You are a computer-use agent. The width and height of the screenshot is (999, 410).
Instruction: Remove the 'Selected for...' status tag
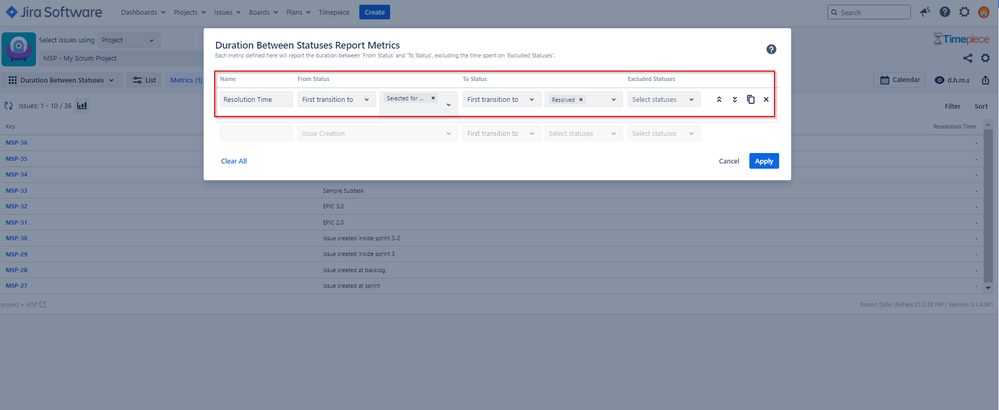[x=433, y=98]
